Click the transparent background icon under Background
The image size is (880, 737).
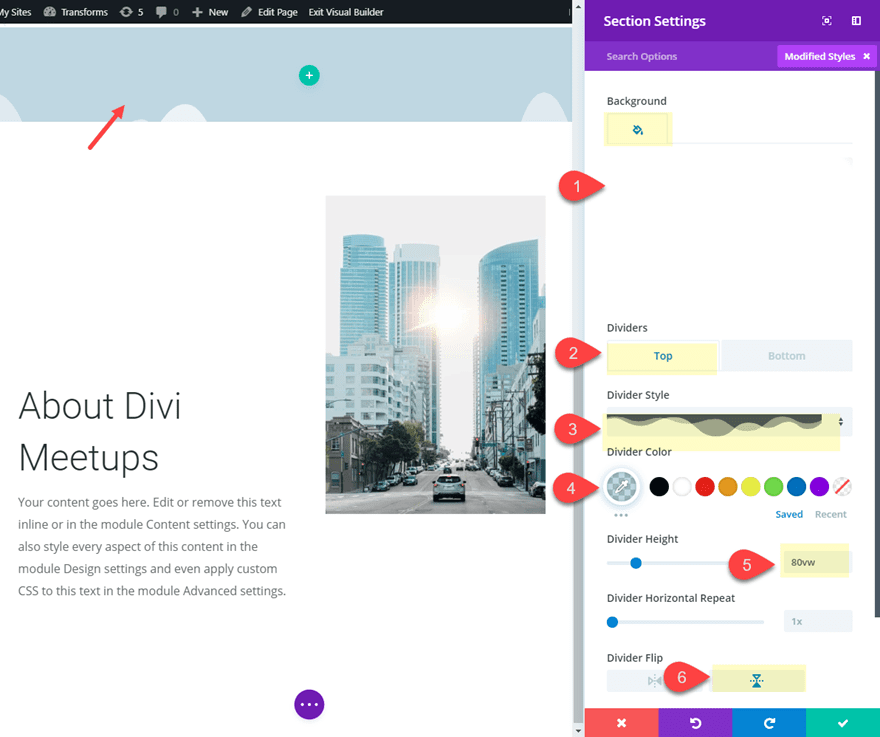click(638, 128)
